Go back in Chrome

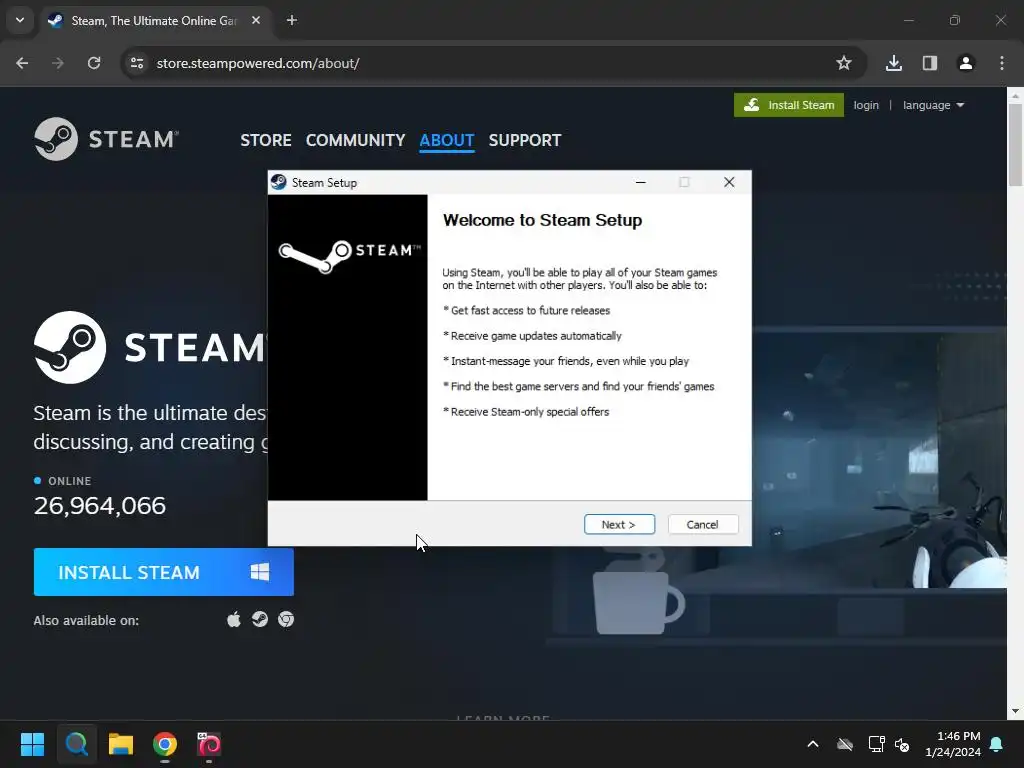click(22, 63)
